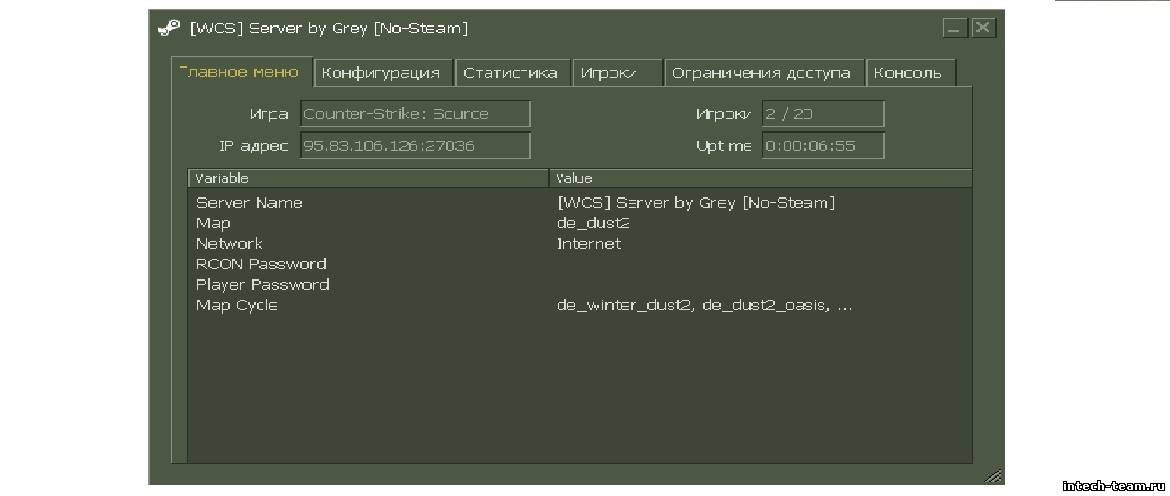Open the Ограничения доступа tab

[763, 73]
